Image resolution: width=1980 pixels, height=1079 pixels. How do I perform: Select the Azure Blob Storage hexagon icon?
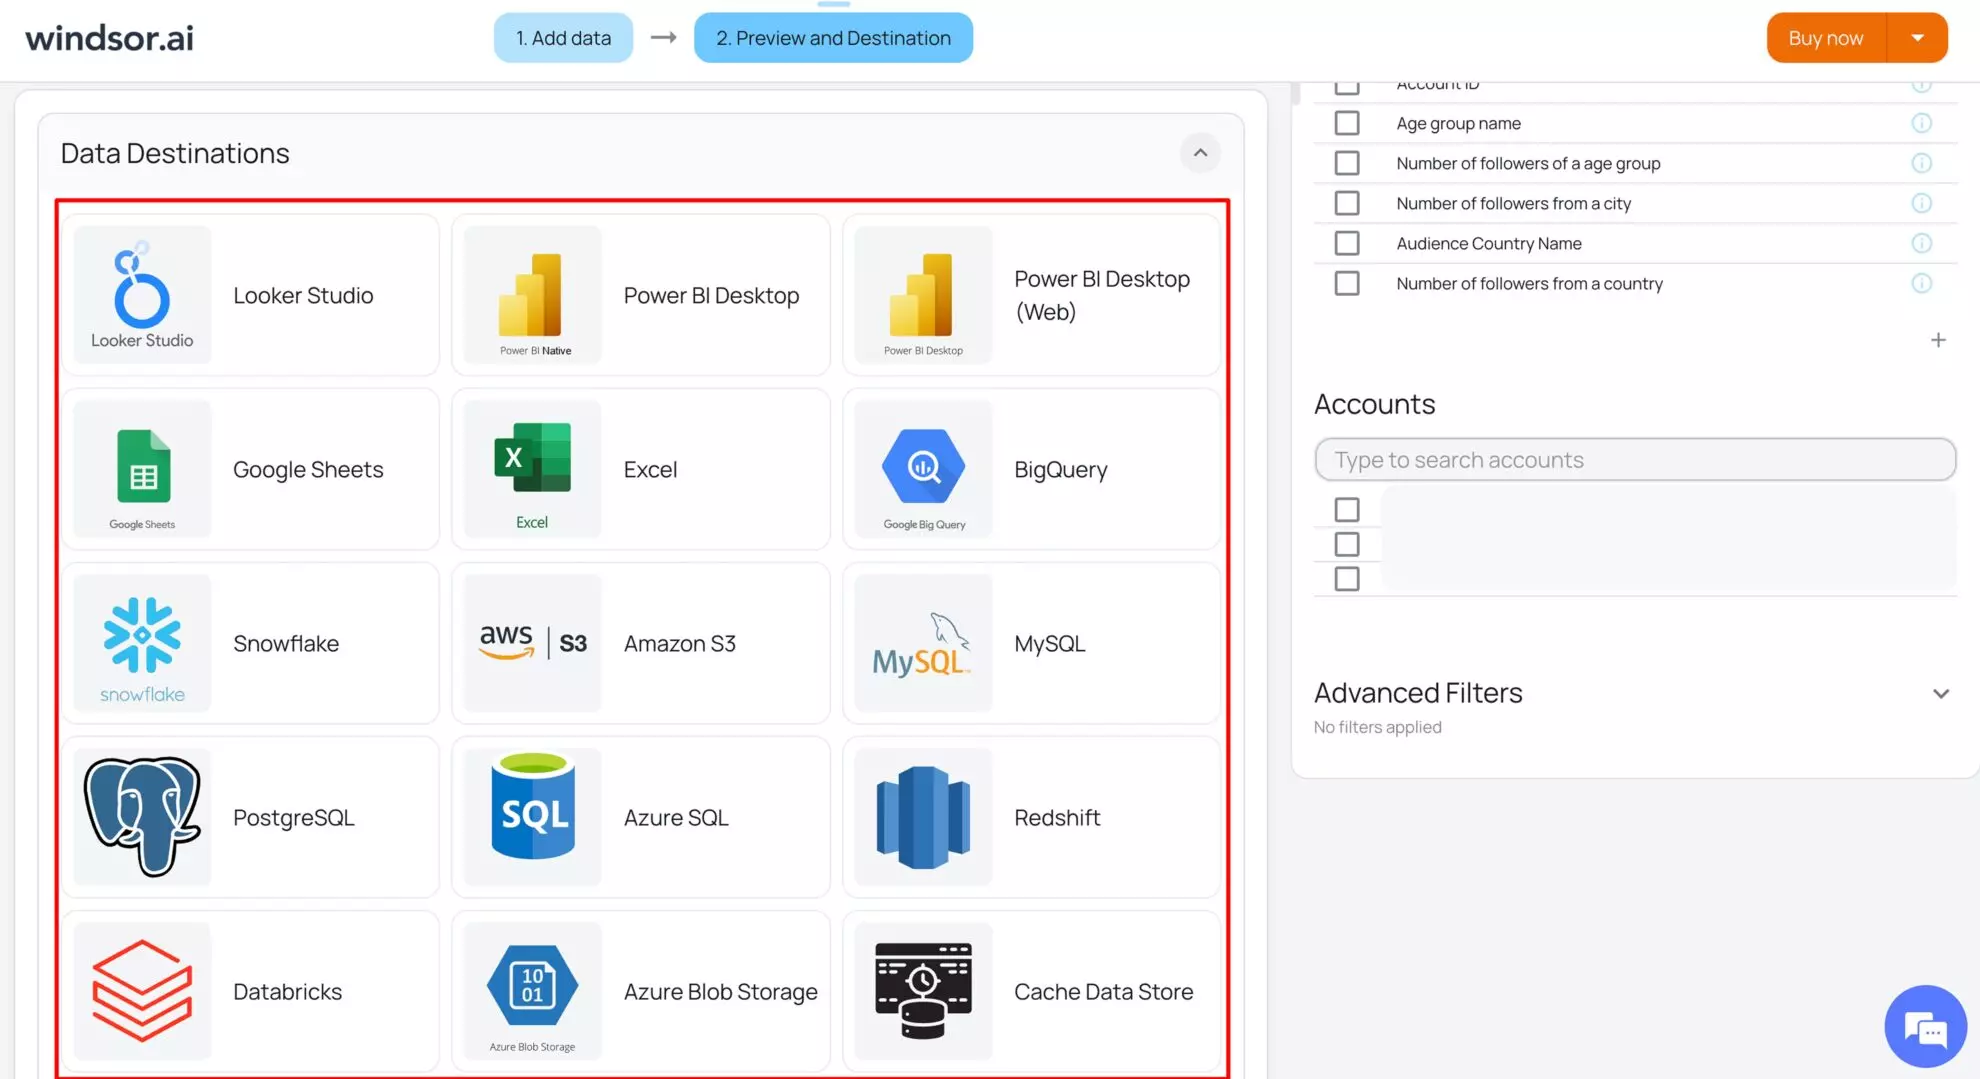[x=533, y=990]
